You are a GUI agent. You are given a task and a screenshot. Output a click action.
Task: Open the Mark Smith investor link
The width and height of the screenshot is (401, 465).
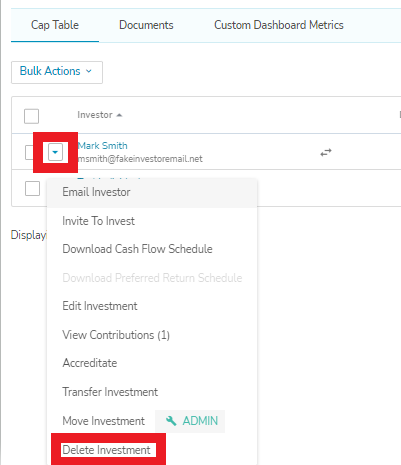tap(102, 146)
